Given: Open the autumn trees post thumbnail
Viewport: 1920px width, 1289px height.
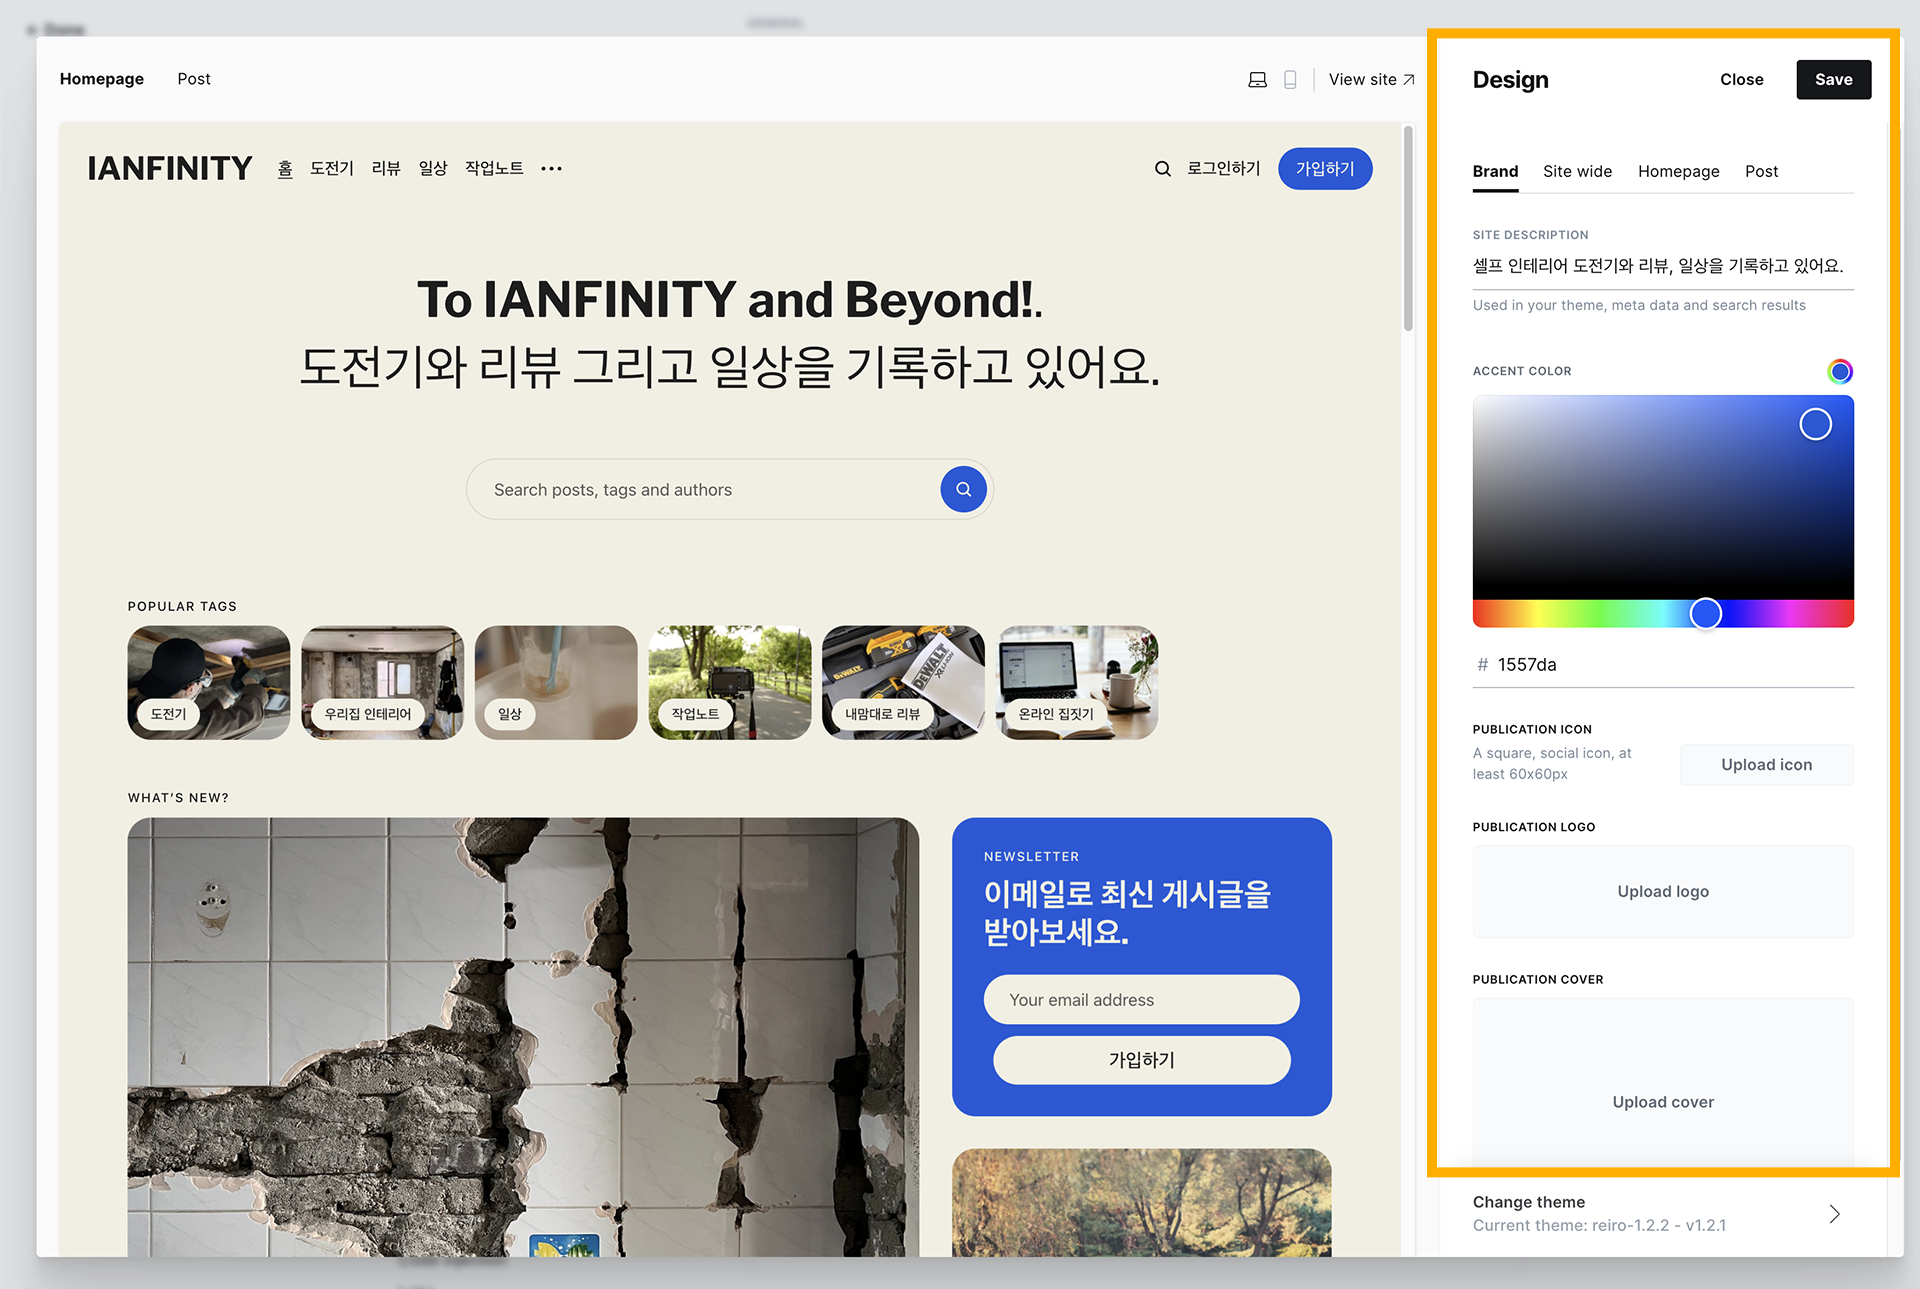Looking at the screenshot, I should tap(1141, 1203).
